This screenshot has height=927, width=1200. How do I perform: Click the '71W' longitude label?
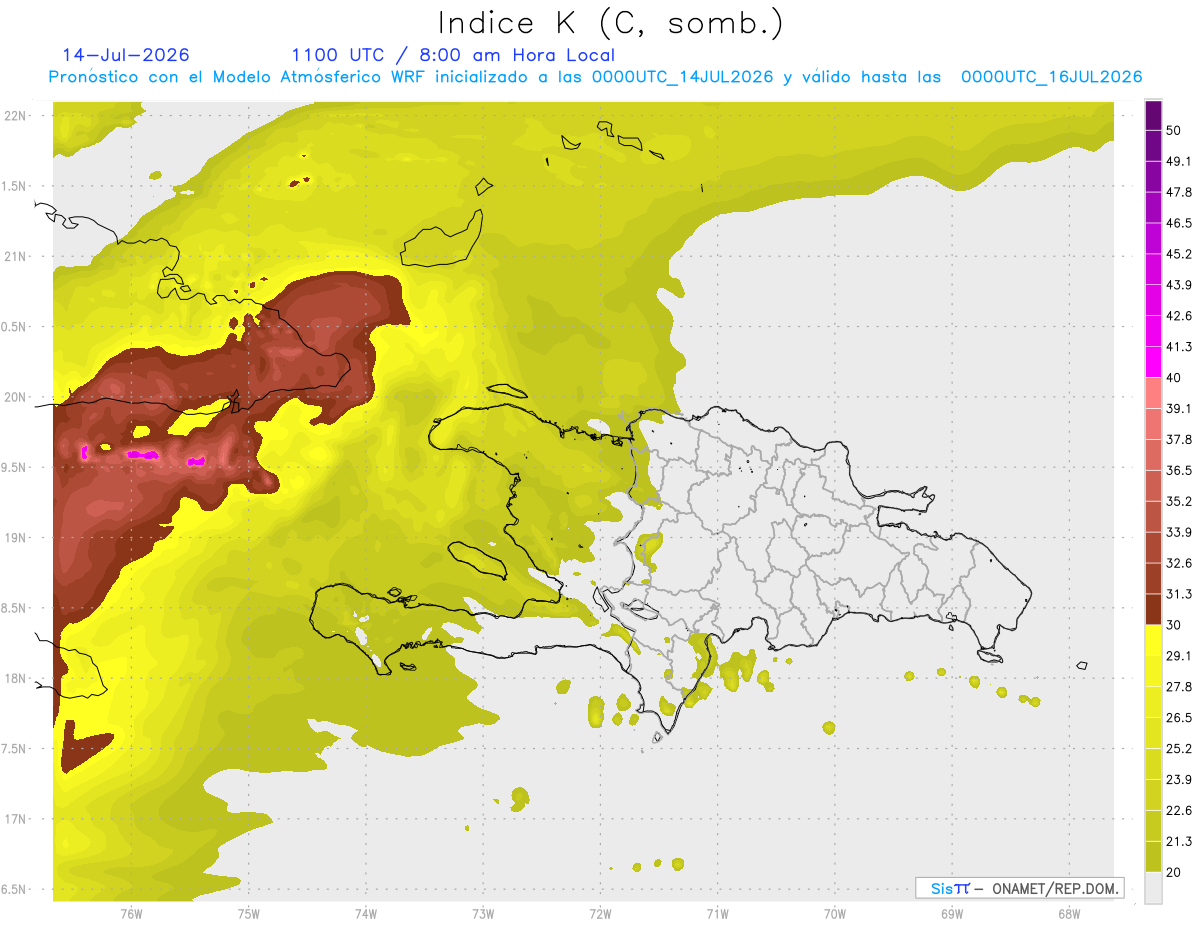point(717,914)
